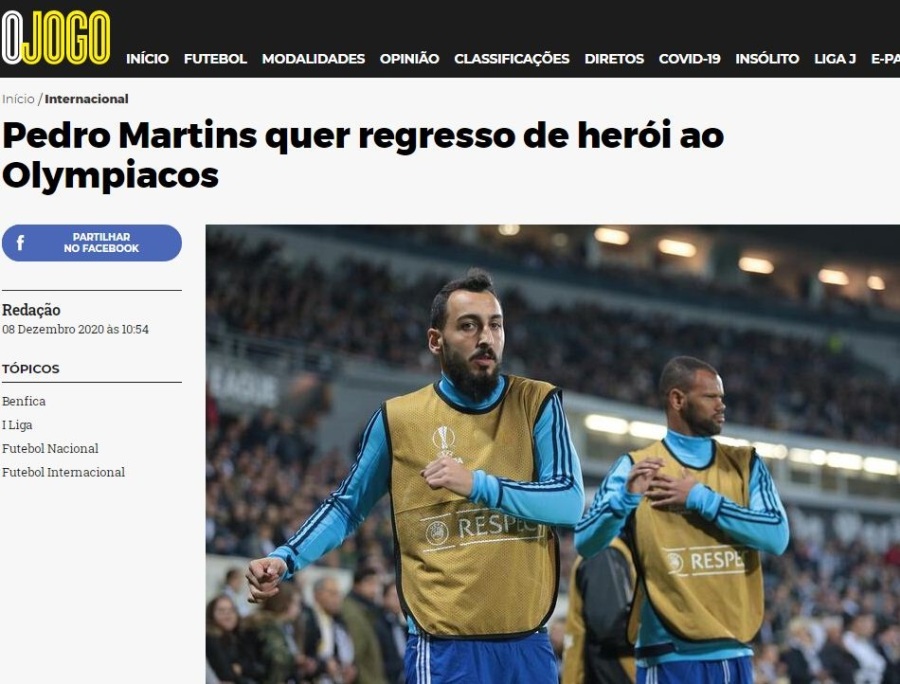Share article via Partilhar no Facebook
900x684 pixels.
coord(92,243)
